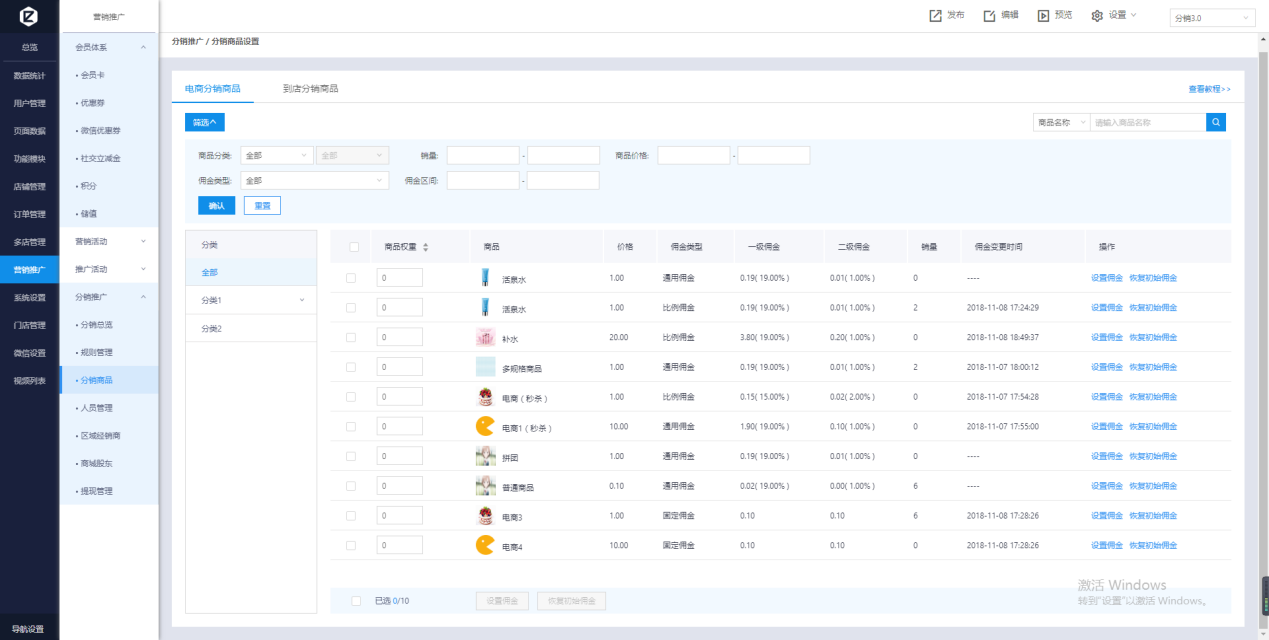
Task: Click the app logo in top-left corner
Action: [29, 16]
